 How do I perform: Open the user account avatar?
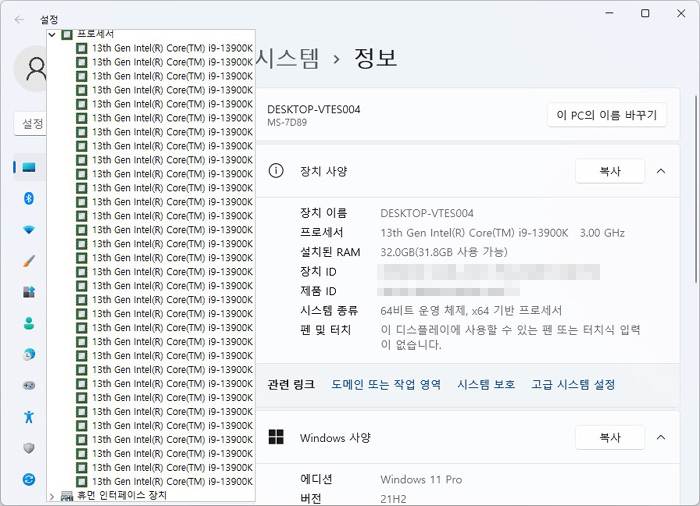(31, 69)
